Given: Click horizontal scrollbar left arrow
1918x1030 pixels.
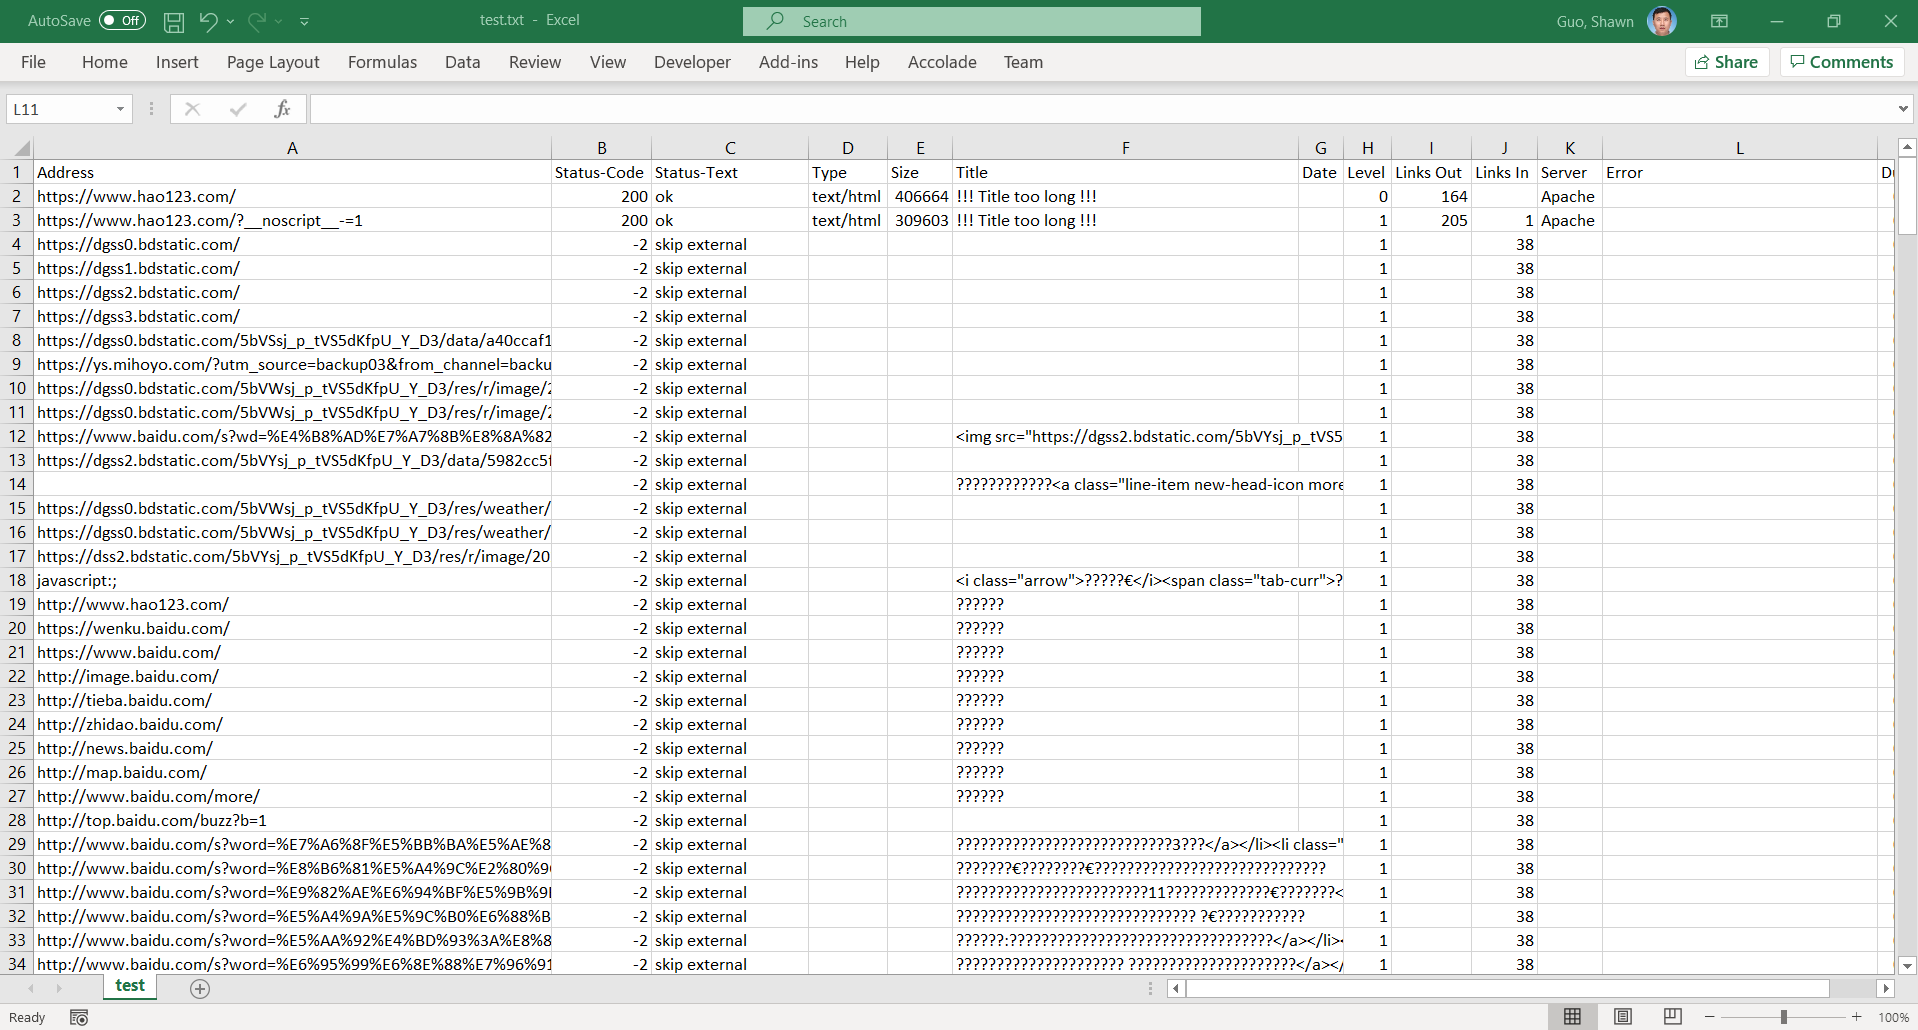Looking at the screenshot, I should [1177, 989].
